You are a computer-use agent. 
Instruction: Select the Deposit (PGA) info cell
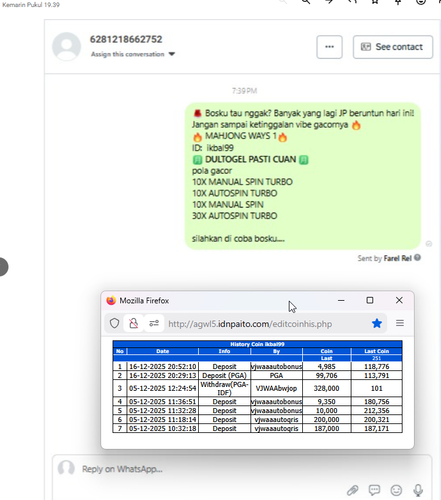click(x=224, y=375)
